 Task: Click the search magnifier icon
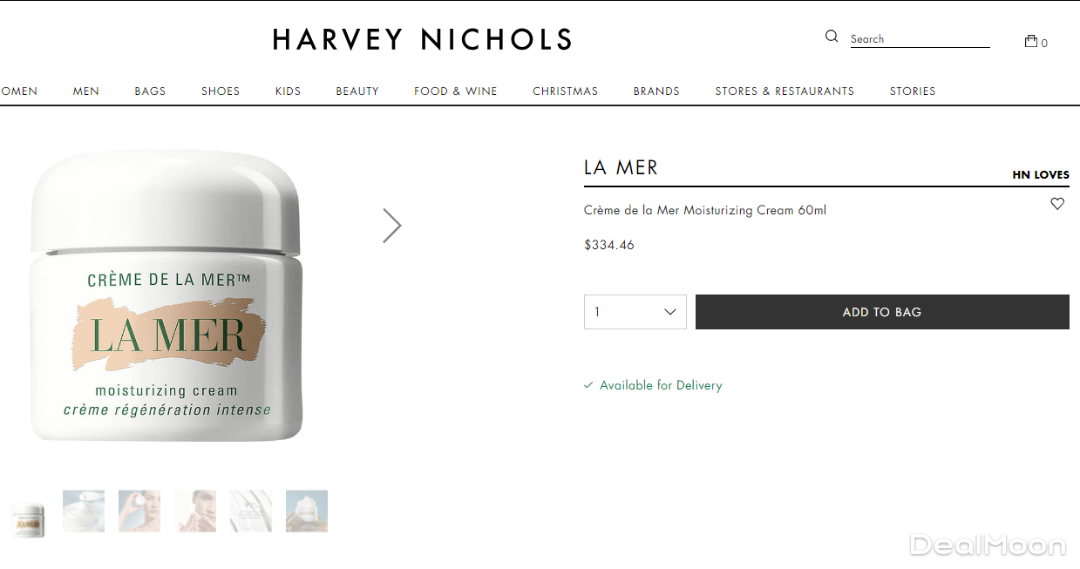coord(831,37)
